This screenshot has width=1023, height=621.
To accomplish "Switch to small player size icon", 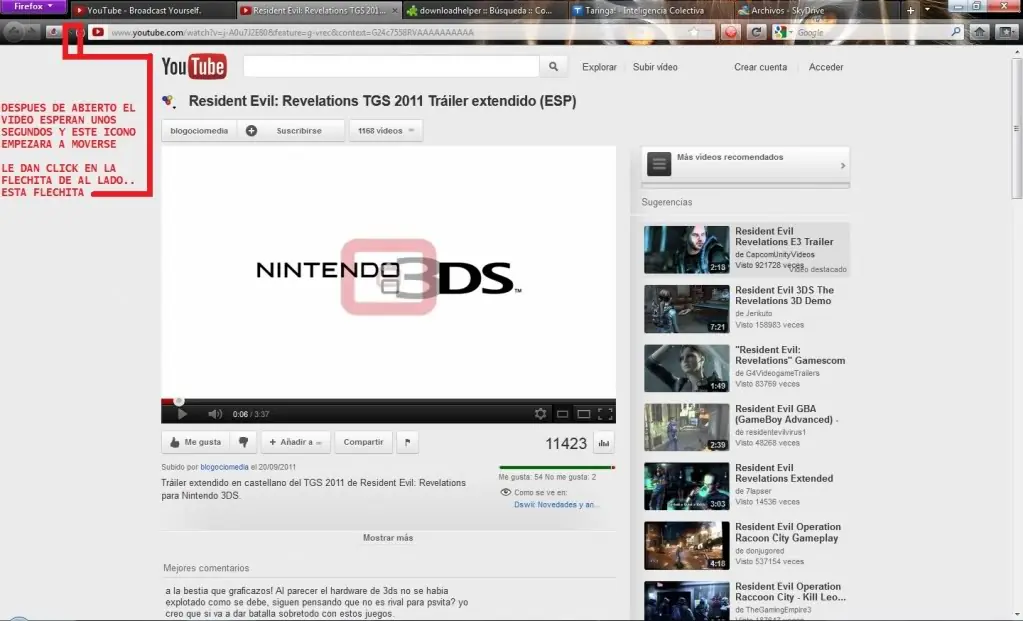I will (562, 414).
